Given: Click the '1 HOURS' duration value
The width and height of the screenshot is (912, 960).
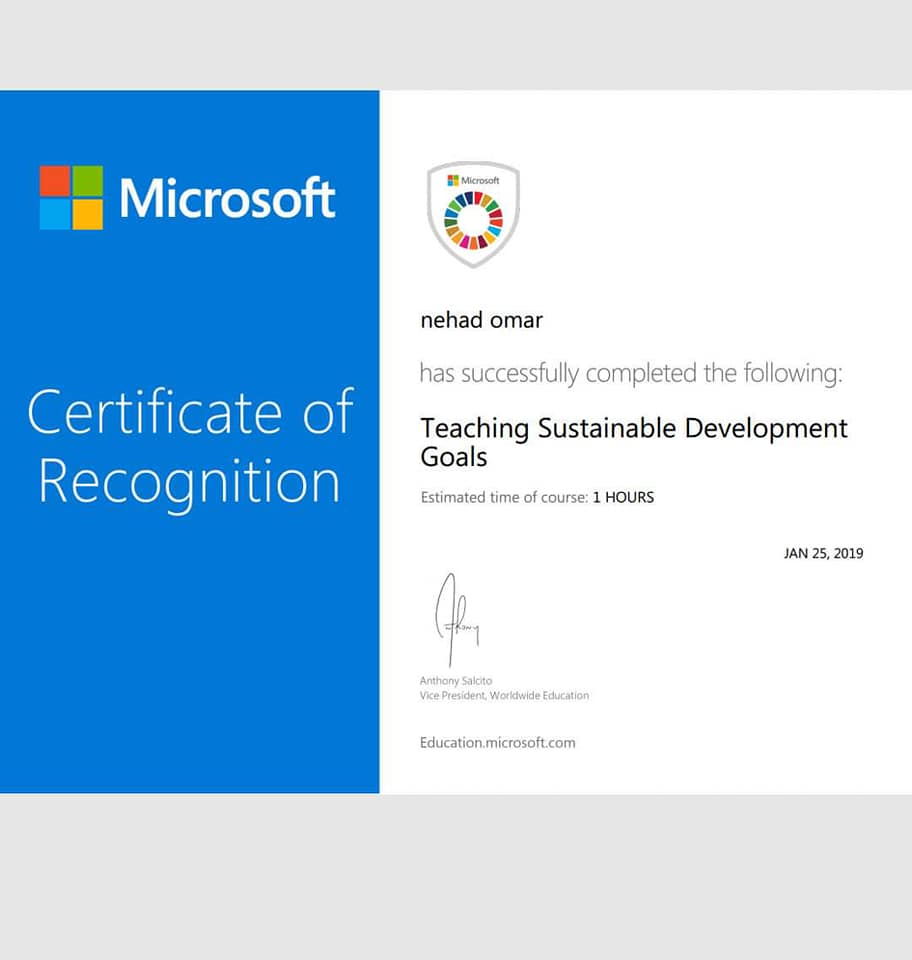Looking at the screenshot, I should [x=623, y=497].
